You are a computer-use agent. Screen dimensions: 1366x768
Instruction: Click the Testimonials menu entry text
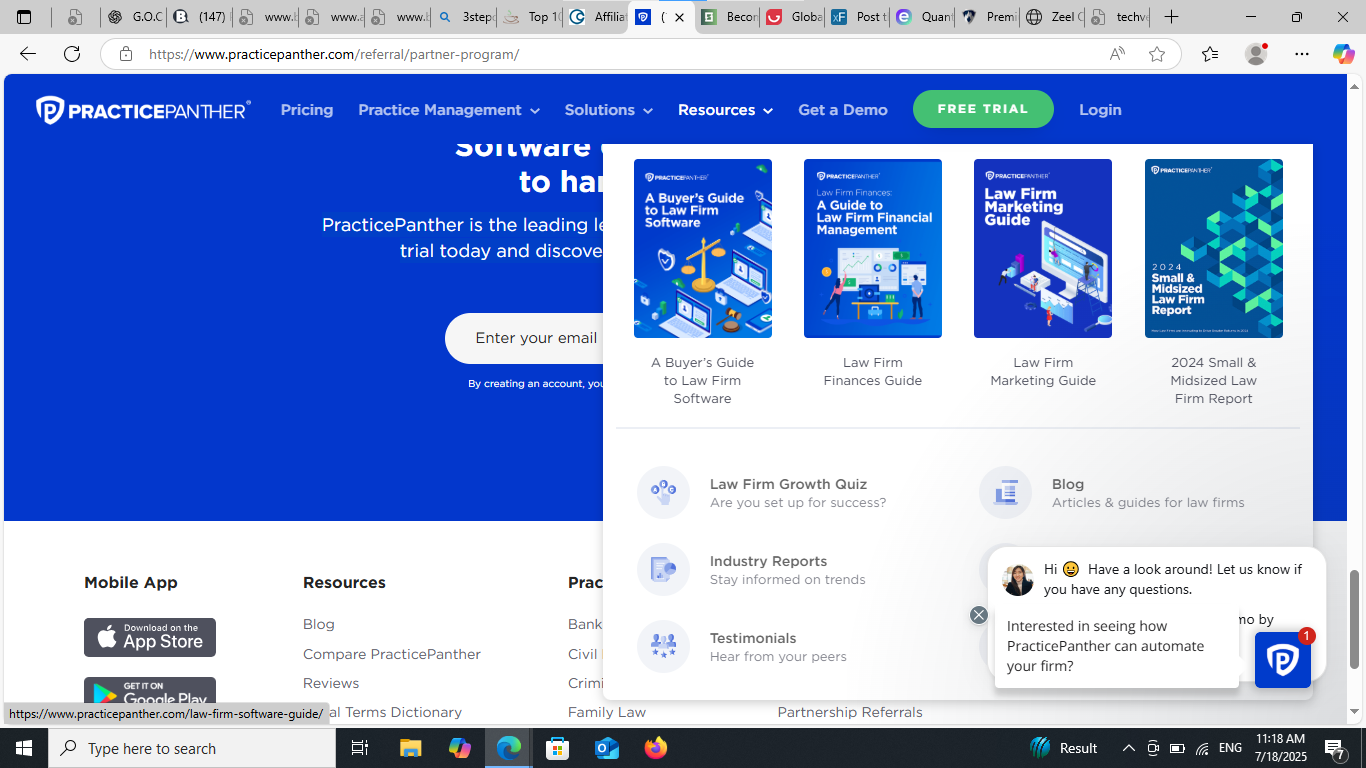(753, 638)
